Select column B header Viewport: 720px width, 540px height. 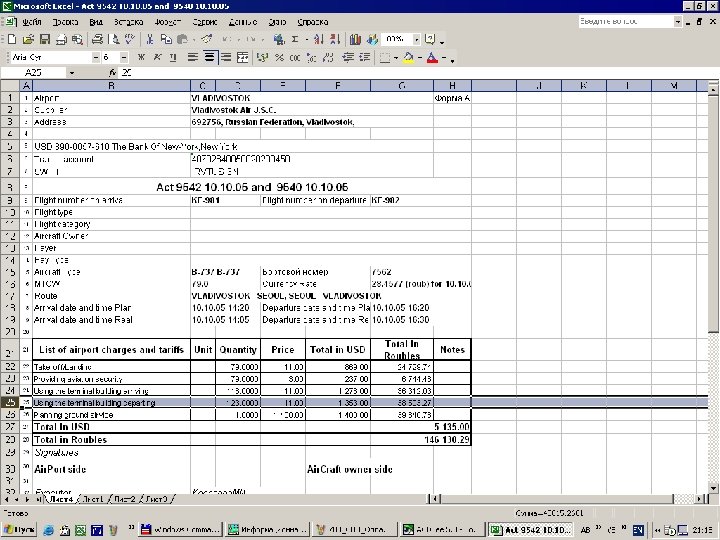(x=112, y=85)
